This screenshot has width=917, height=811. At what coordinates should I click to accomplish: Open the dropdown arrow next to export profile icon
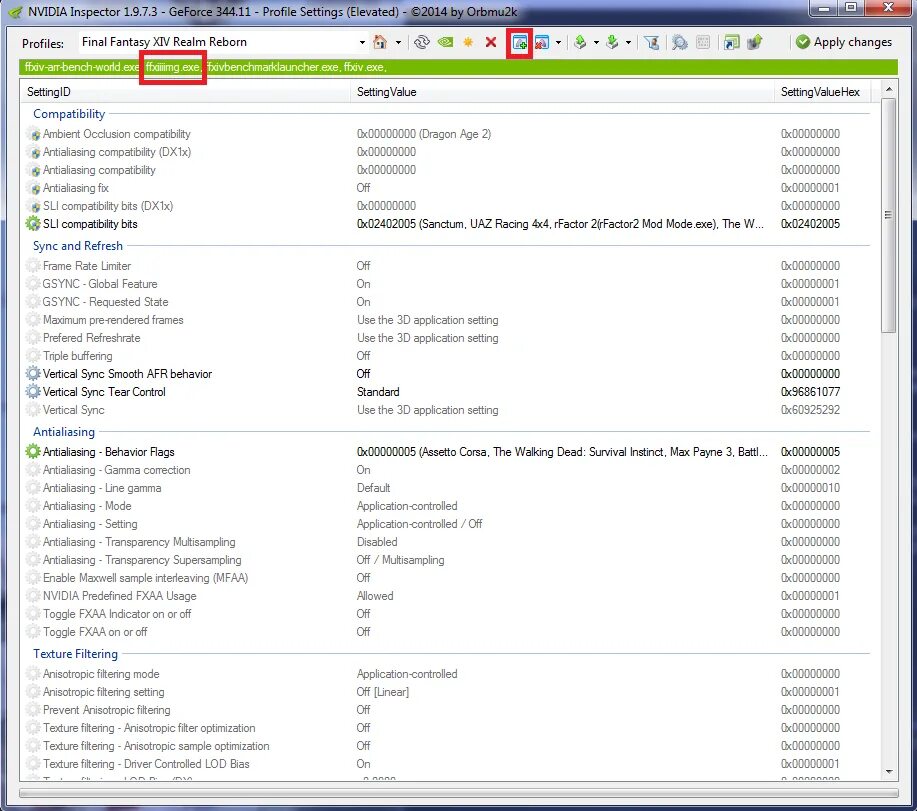pos(596,42)
